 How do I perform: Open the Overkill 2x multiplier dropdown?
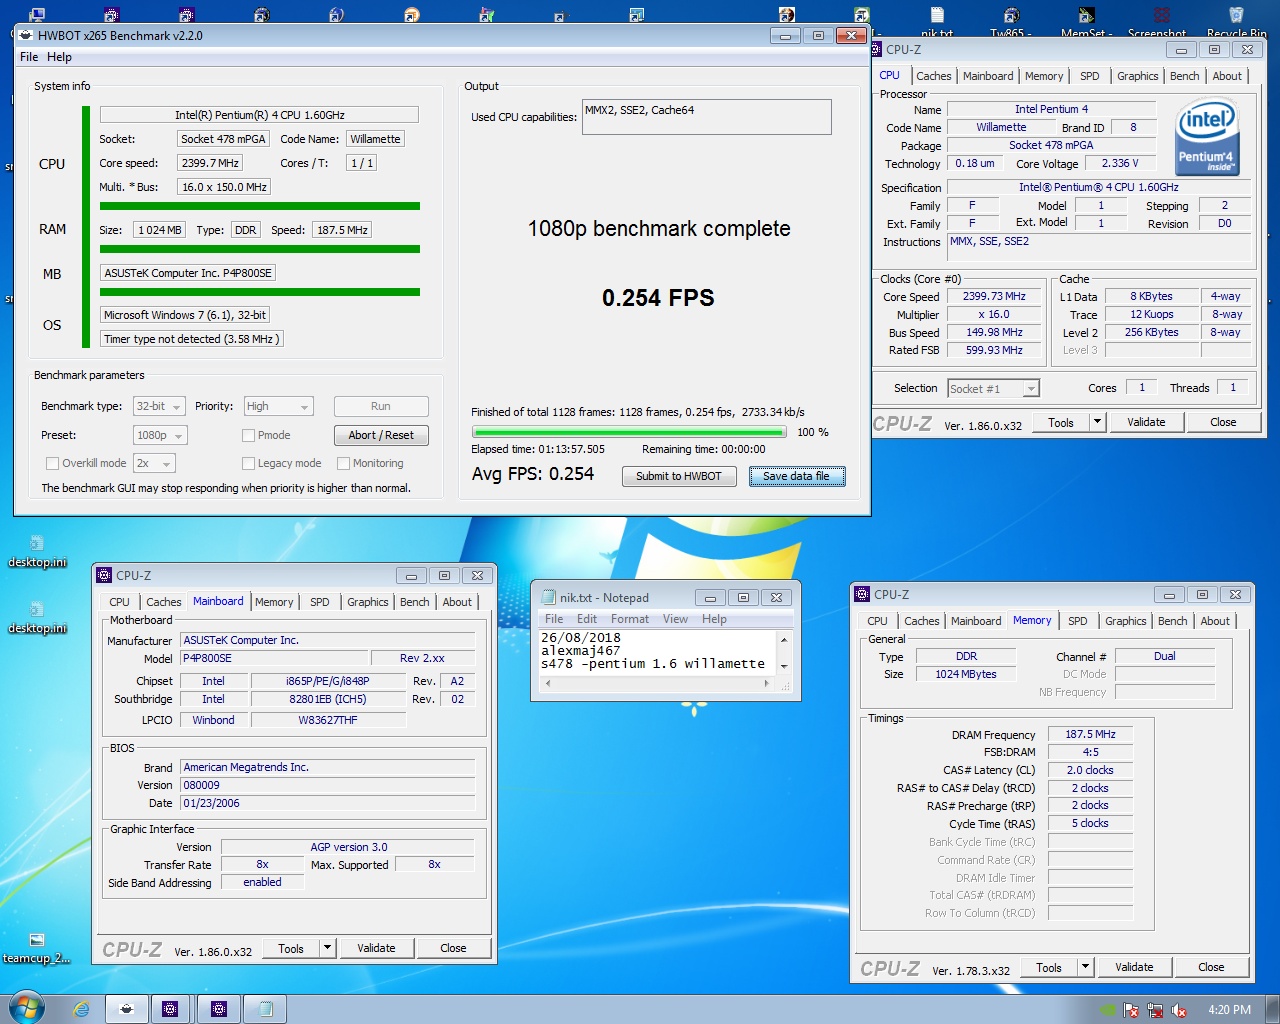(x=154, y=463)
